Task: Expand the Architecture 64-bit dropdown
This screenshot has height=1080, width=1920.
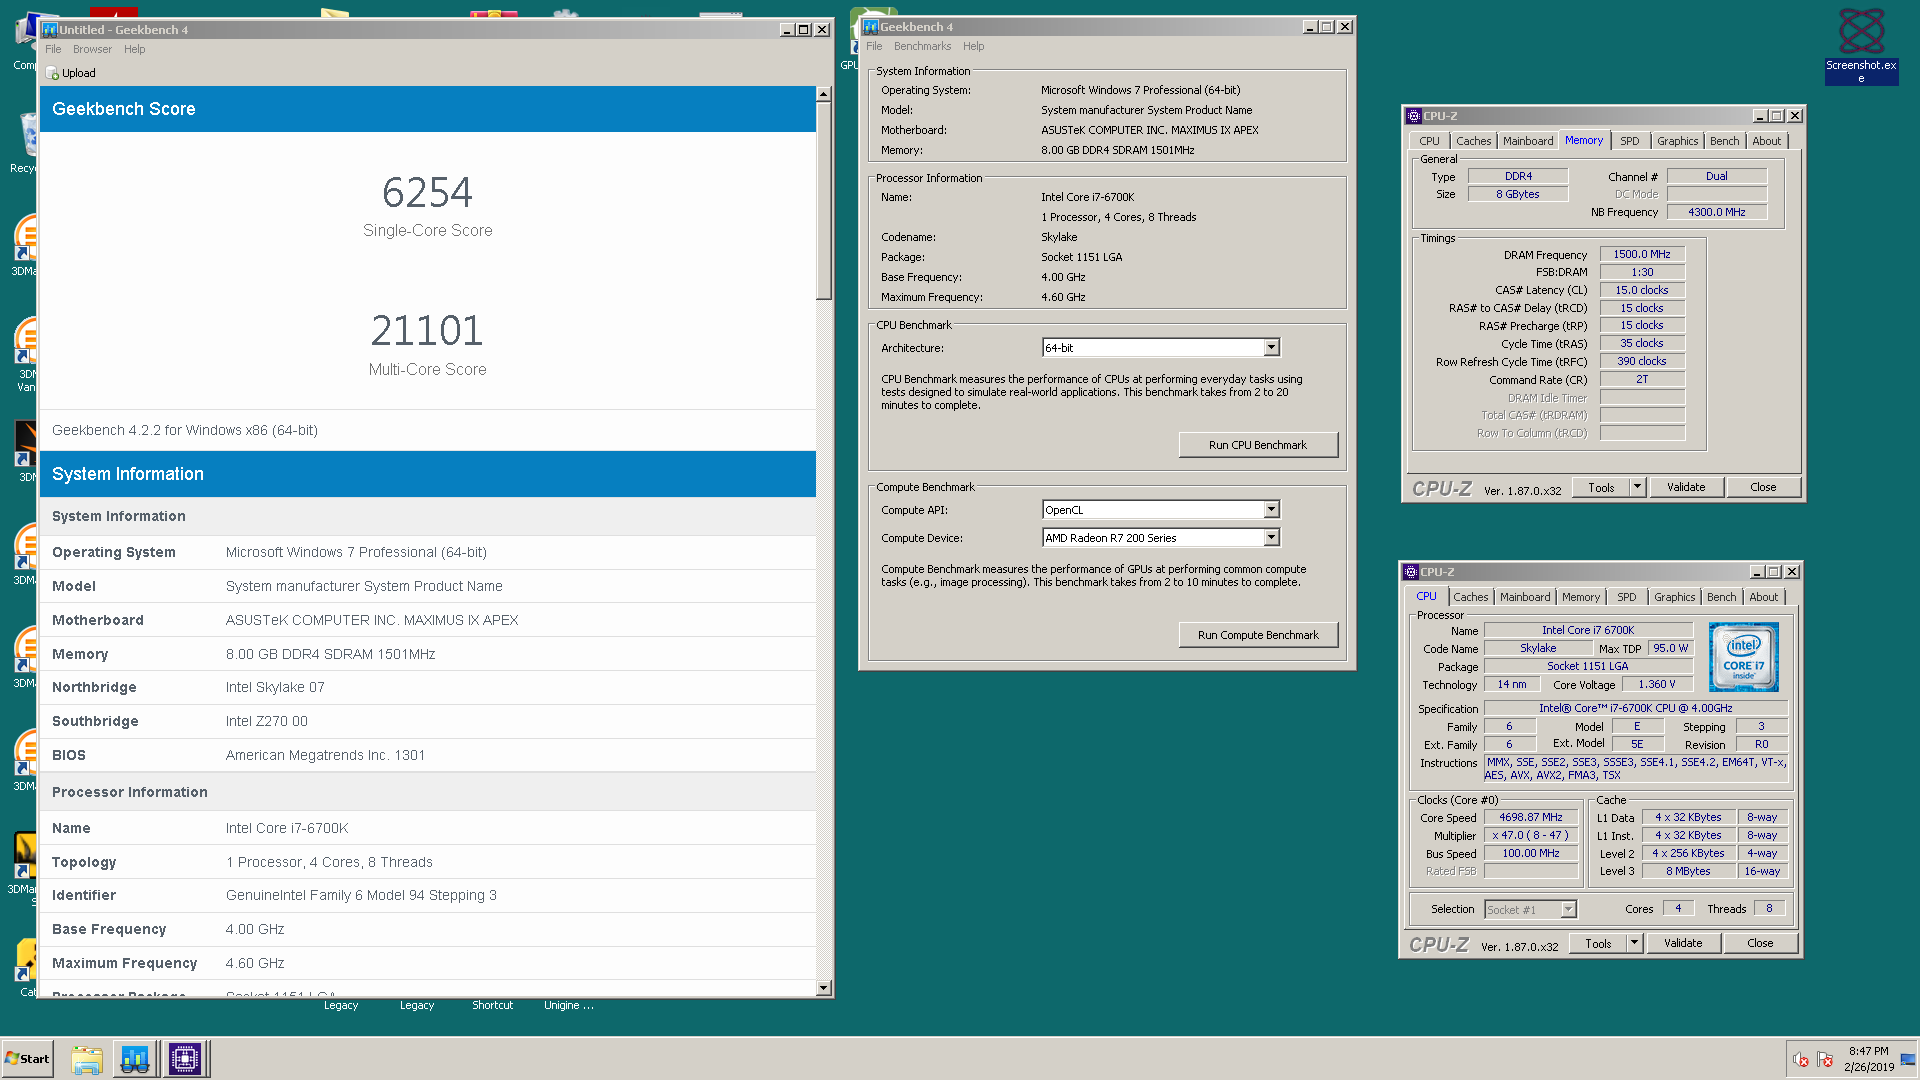Action: [1271, 348]
